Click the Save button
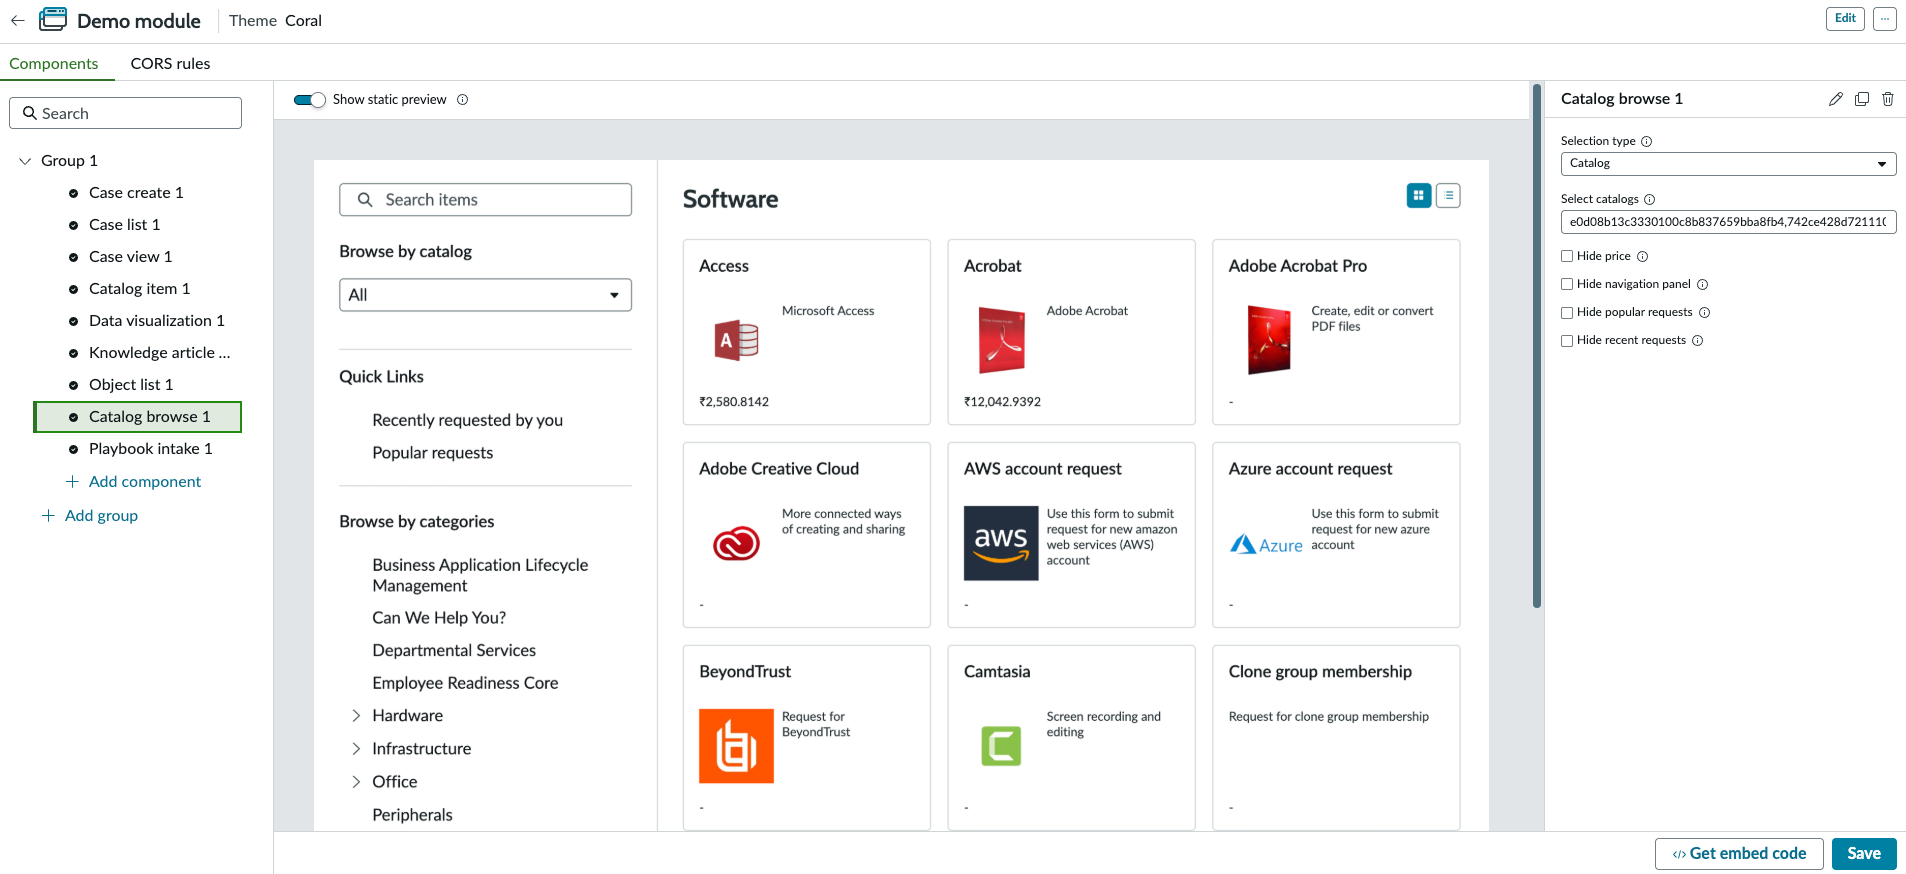The width and height of the screenshot is (1906, 874). (x=1864, y=854)
